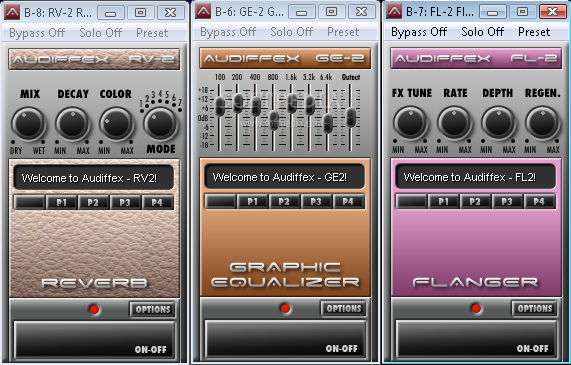Click the 800 Hz fader handle on GE-2
The image size is (571, 365).
[273, 121]
